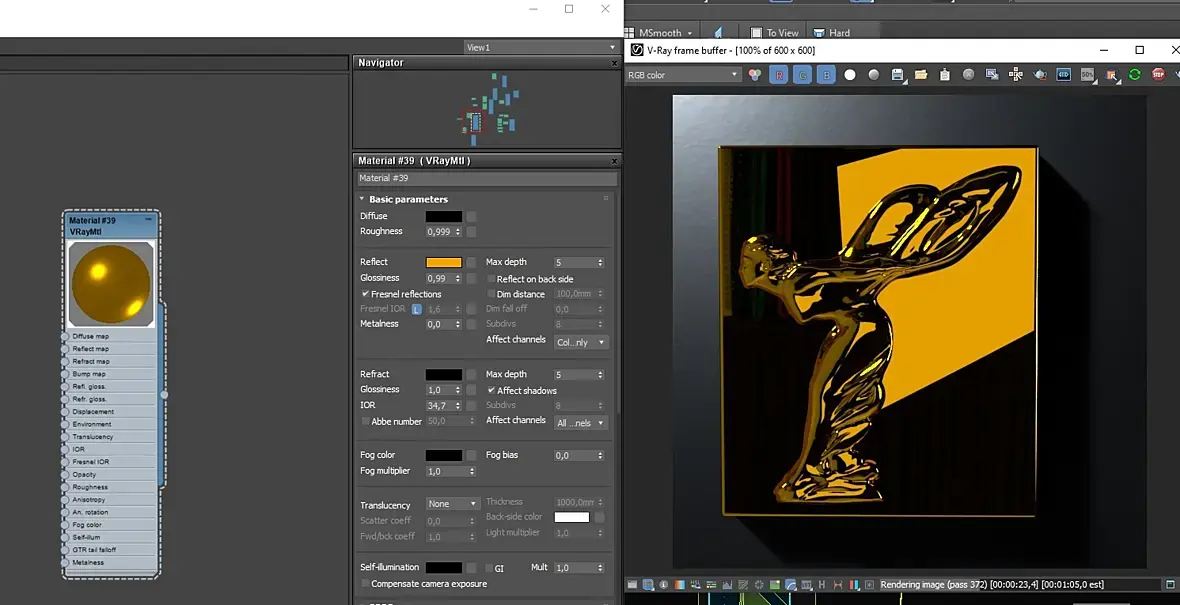This screenshot has width=1180, height=605.
Task: Click the Material #39 name field
Action: [x=487, y=178]
